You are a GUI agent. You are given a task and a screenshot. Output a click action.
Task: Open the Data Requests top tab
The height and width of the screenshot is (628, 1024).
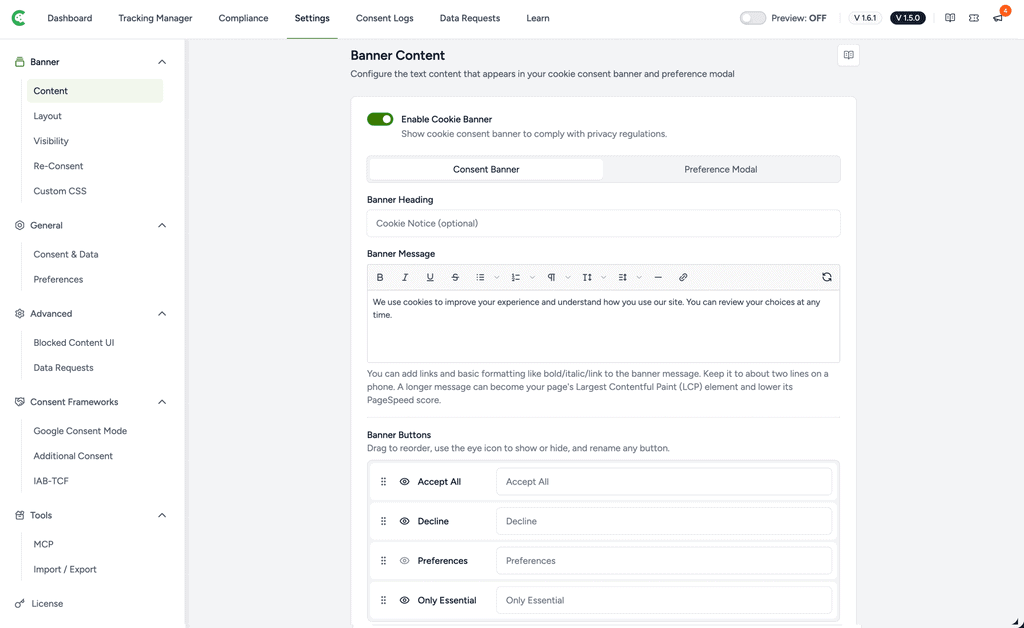(470, 18)
